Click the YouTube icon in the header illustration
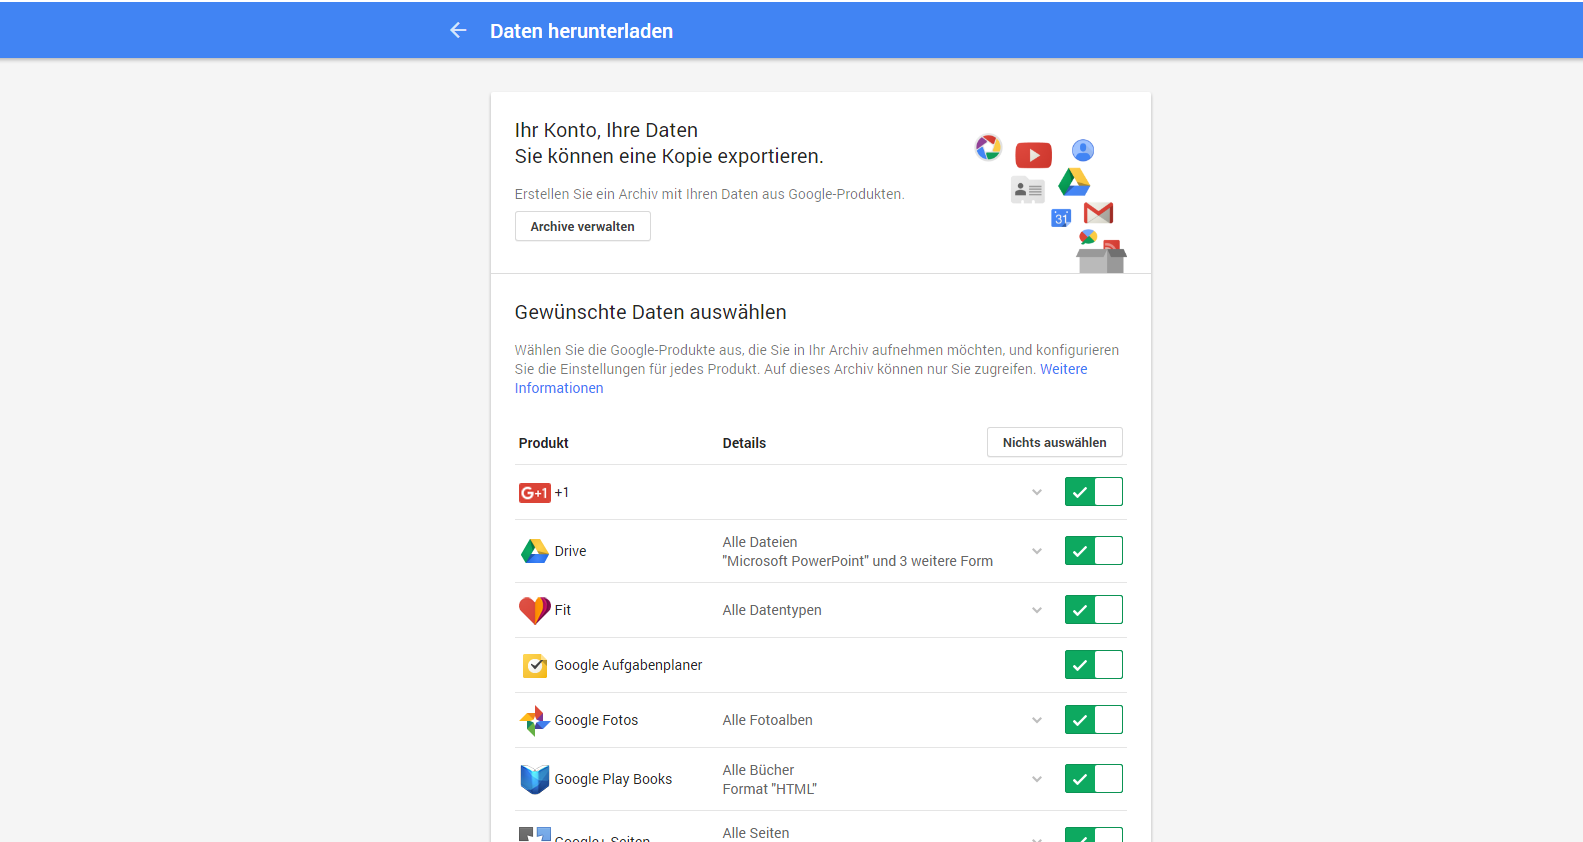1583x842 pixels. [1033, 155]
